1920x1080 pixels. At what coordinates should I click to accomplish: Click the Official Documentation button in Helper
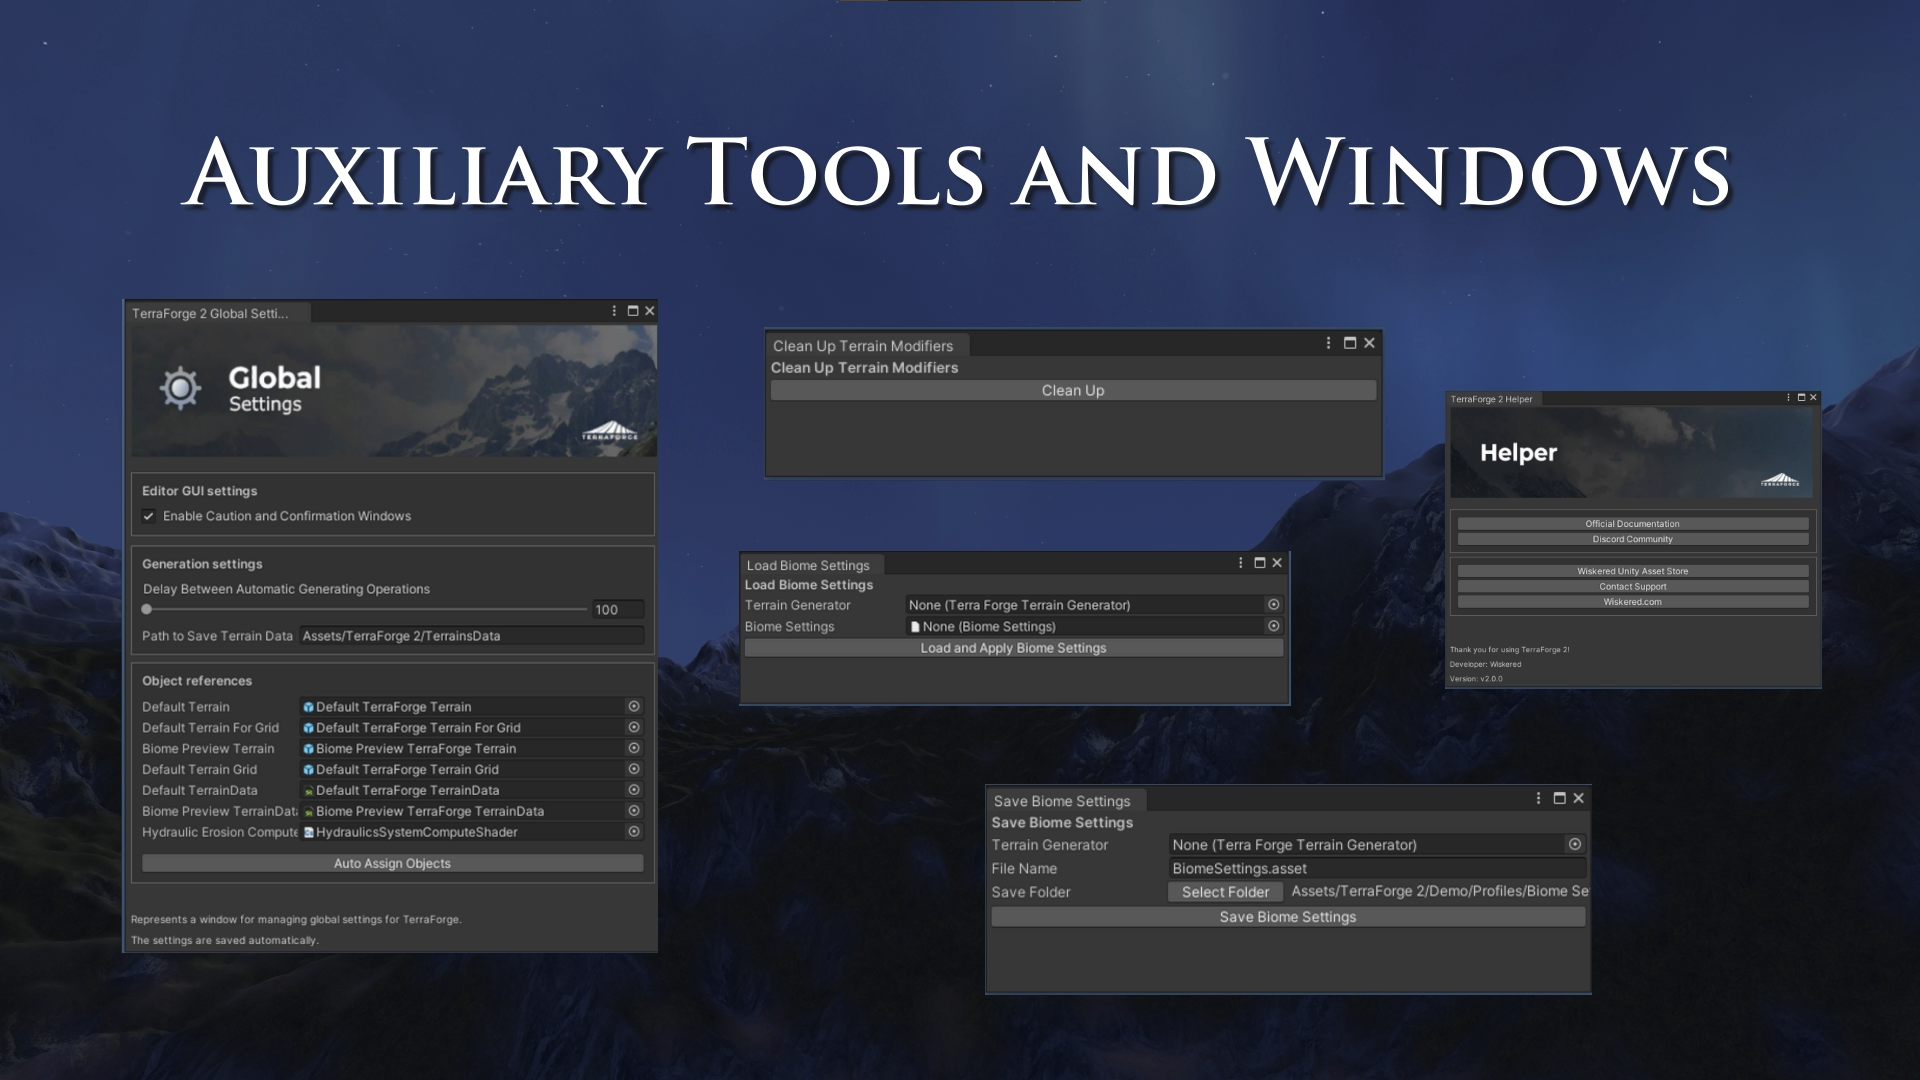point(1632,524)
